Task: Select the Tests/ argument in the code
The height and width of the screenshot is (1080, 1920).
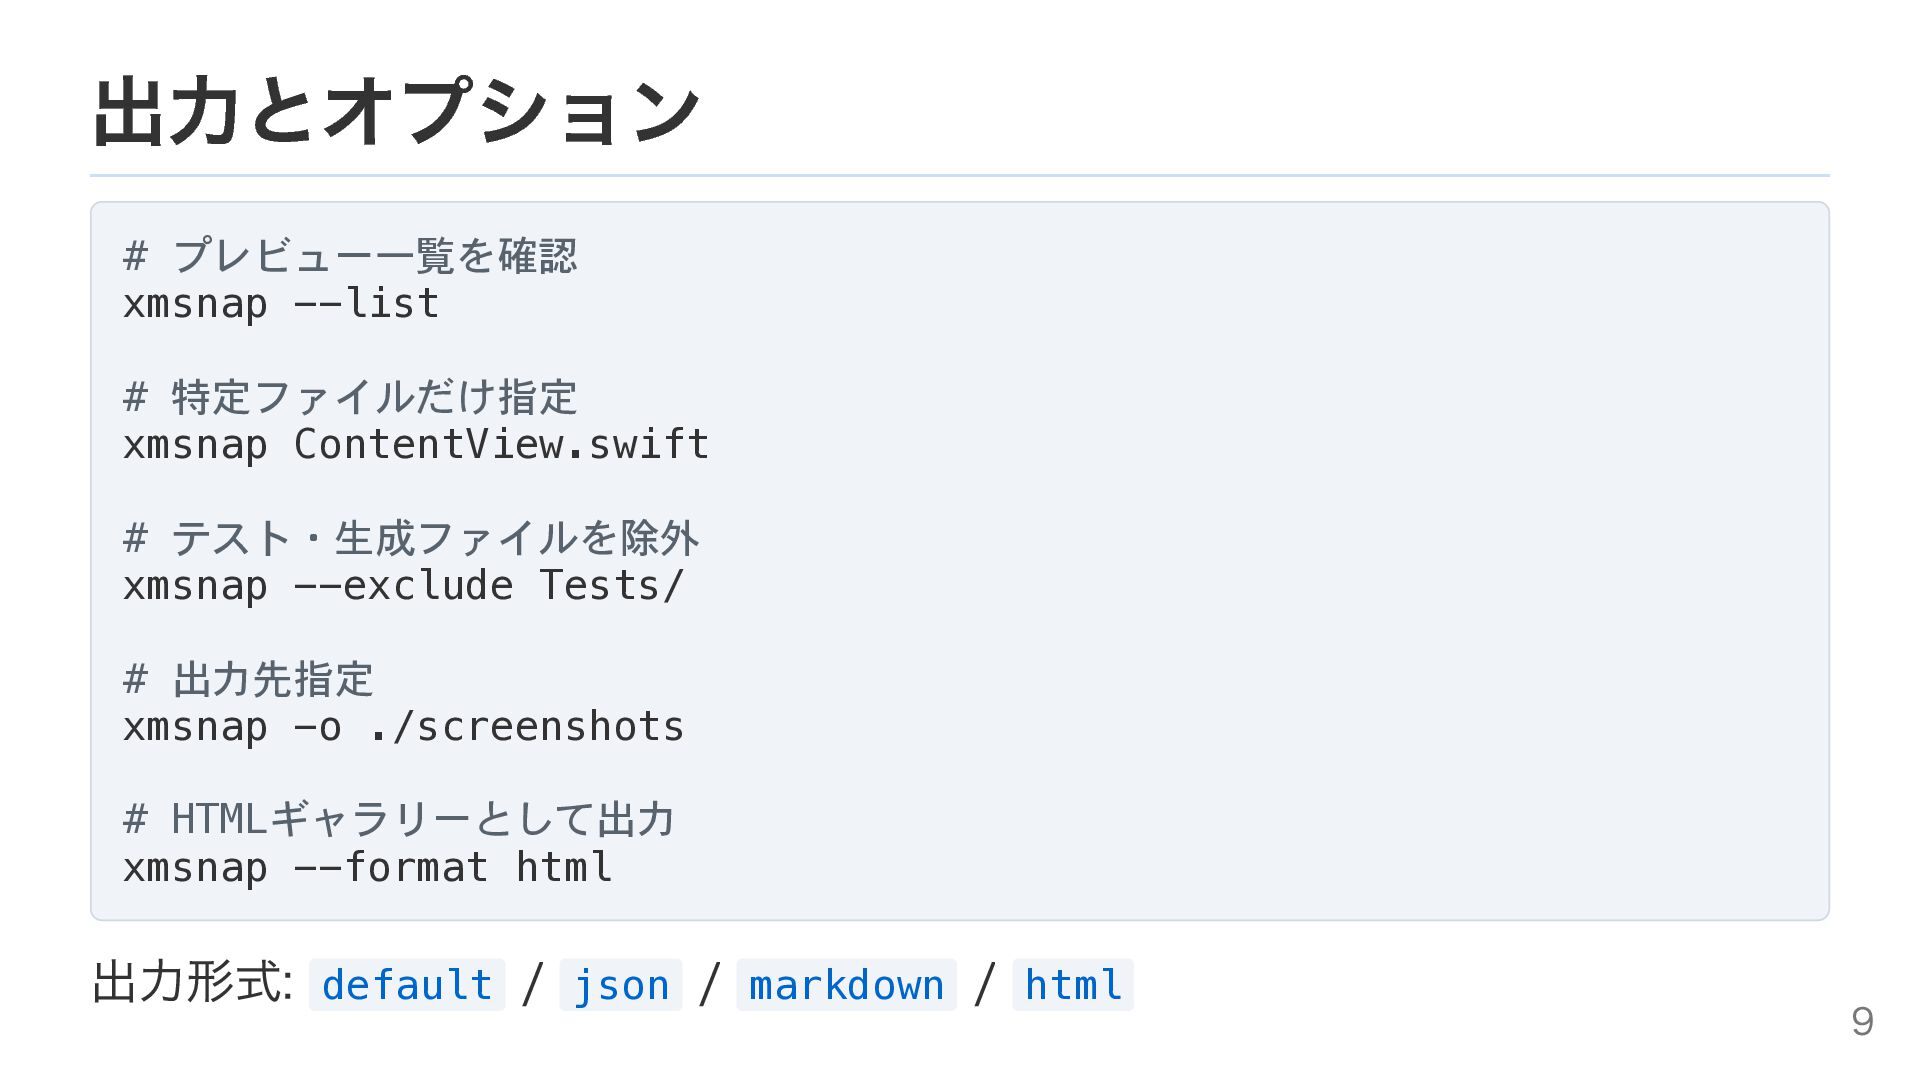Action: tap(611, 586)
